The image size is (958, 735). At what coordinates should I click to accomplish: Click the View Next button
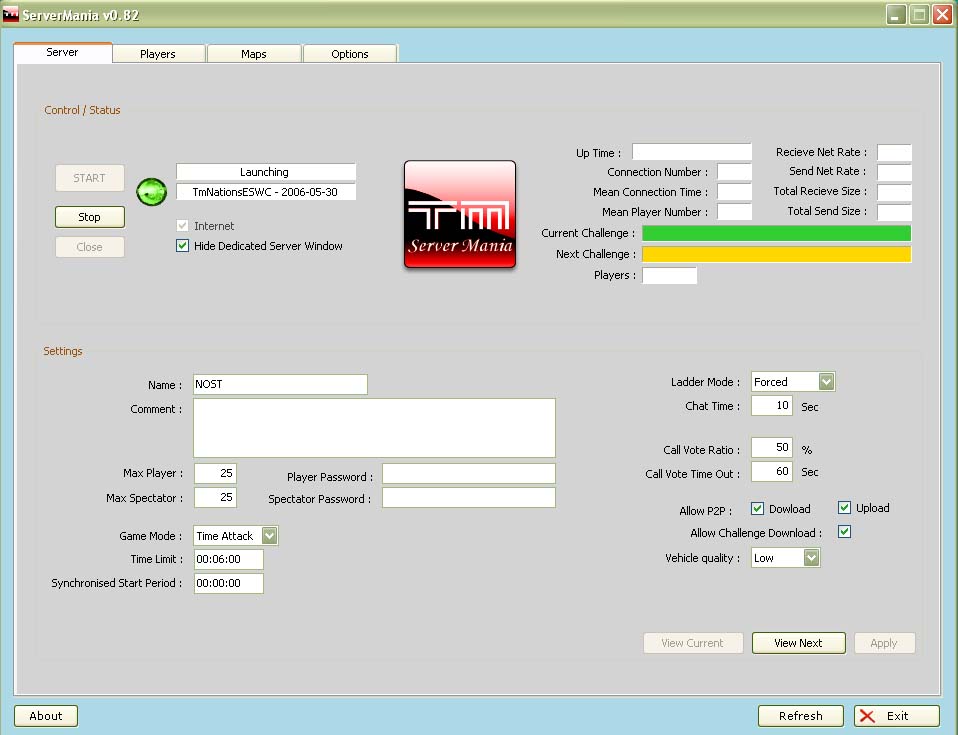(x=799, y=643)
